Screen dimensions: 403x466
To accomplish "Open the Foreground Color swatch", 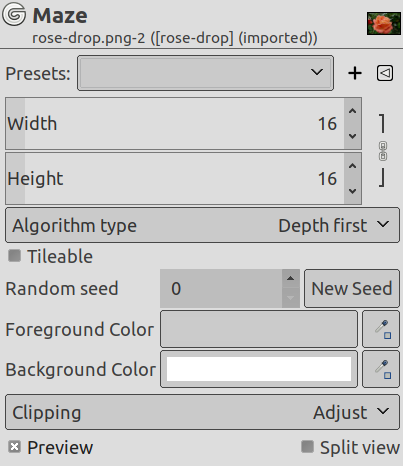I will [259, 329].
